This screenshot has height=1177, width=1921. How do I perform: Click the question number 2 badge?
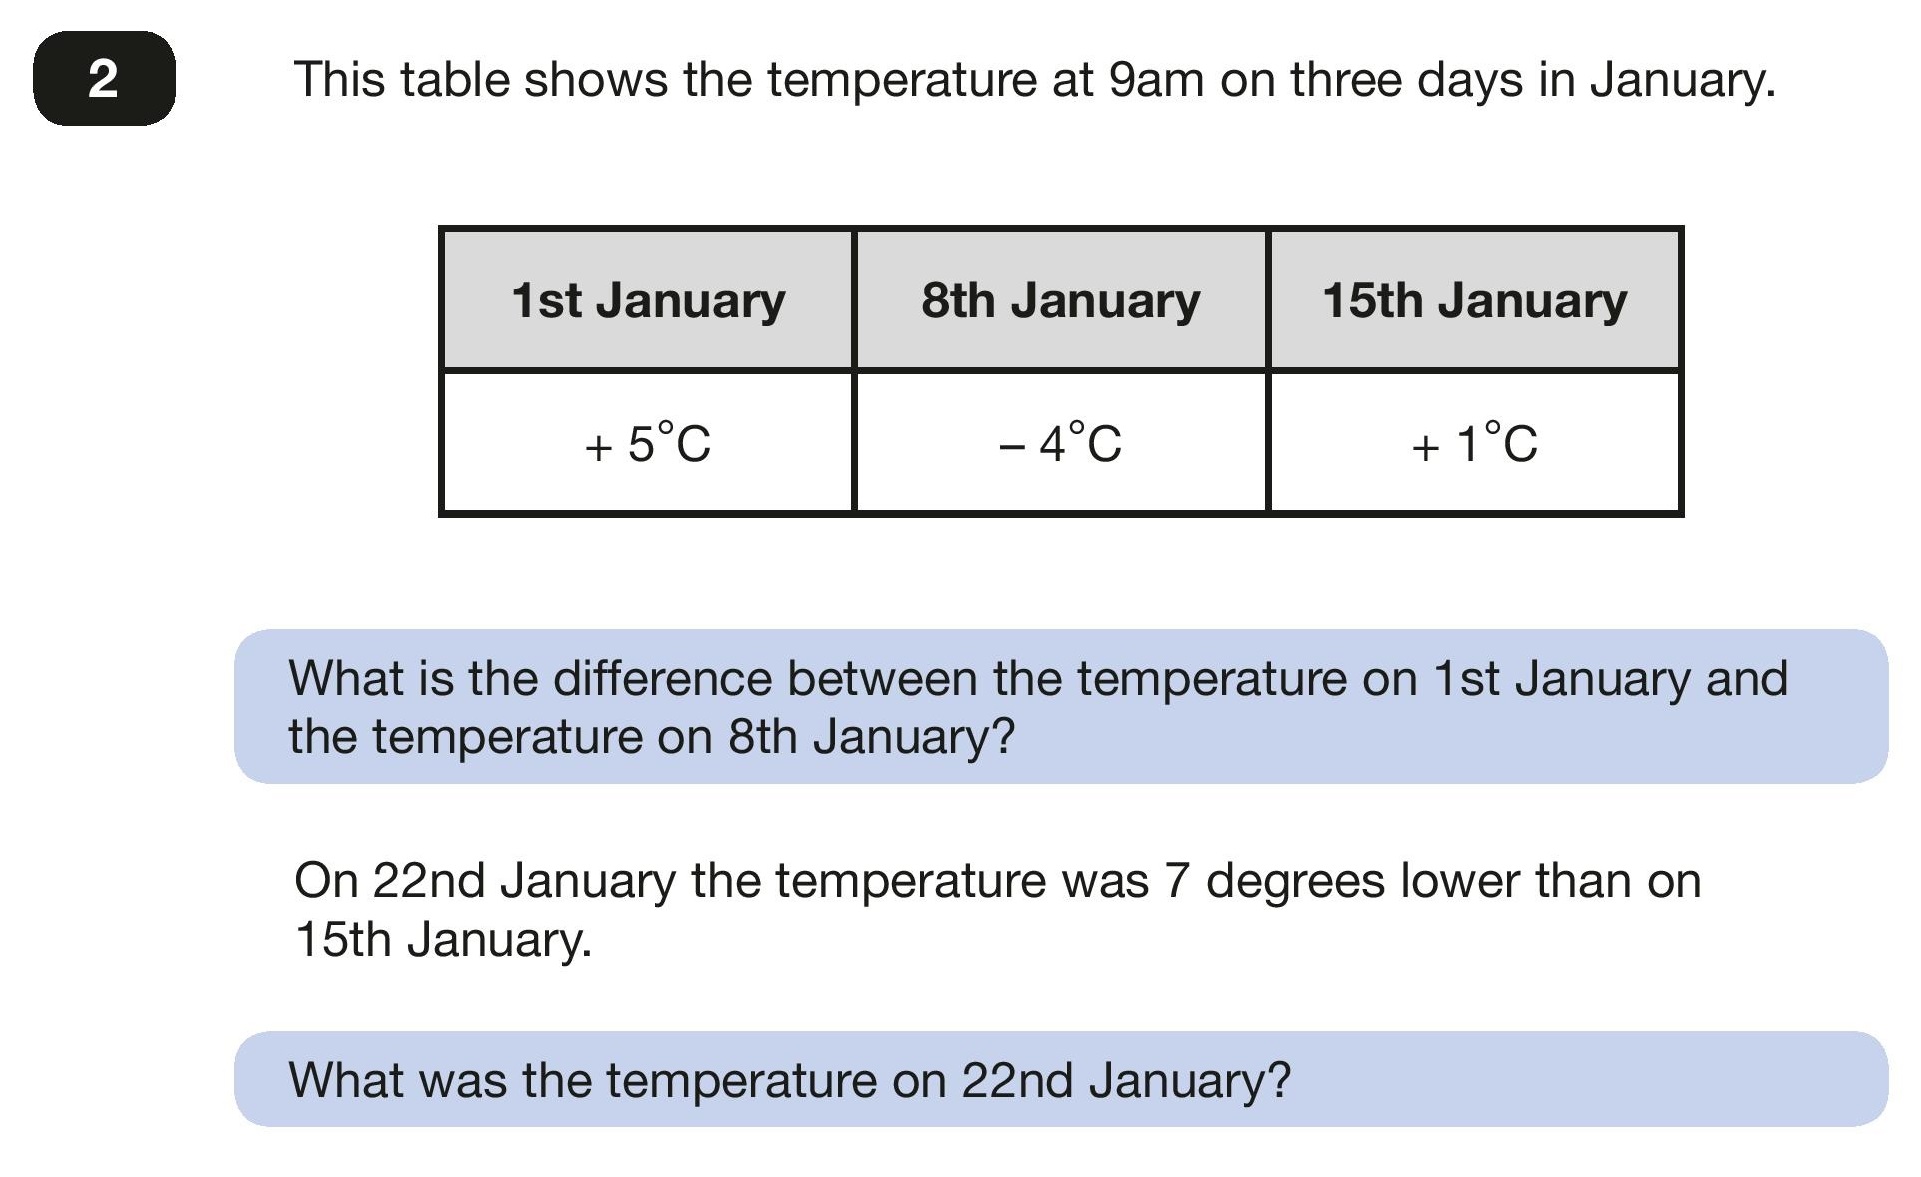point(104,79)
